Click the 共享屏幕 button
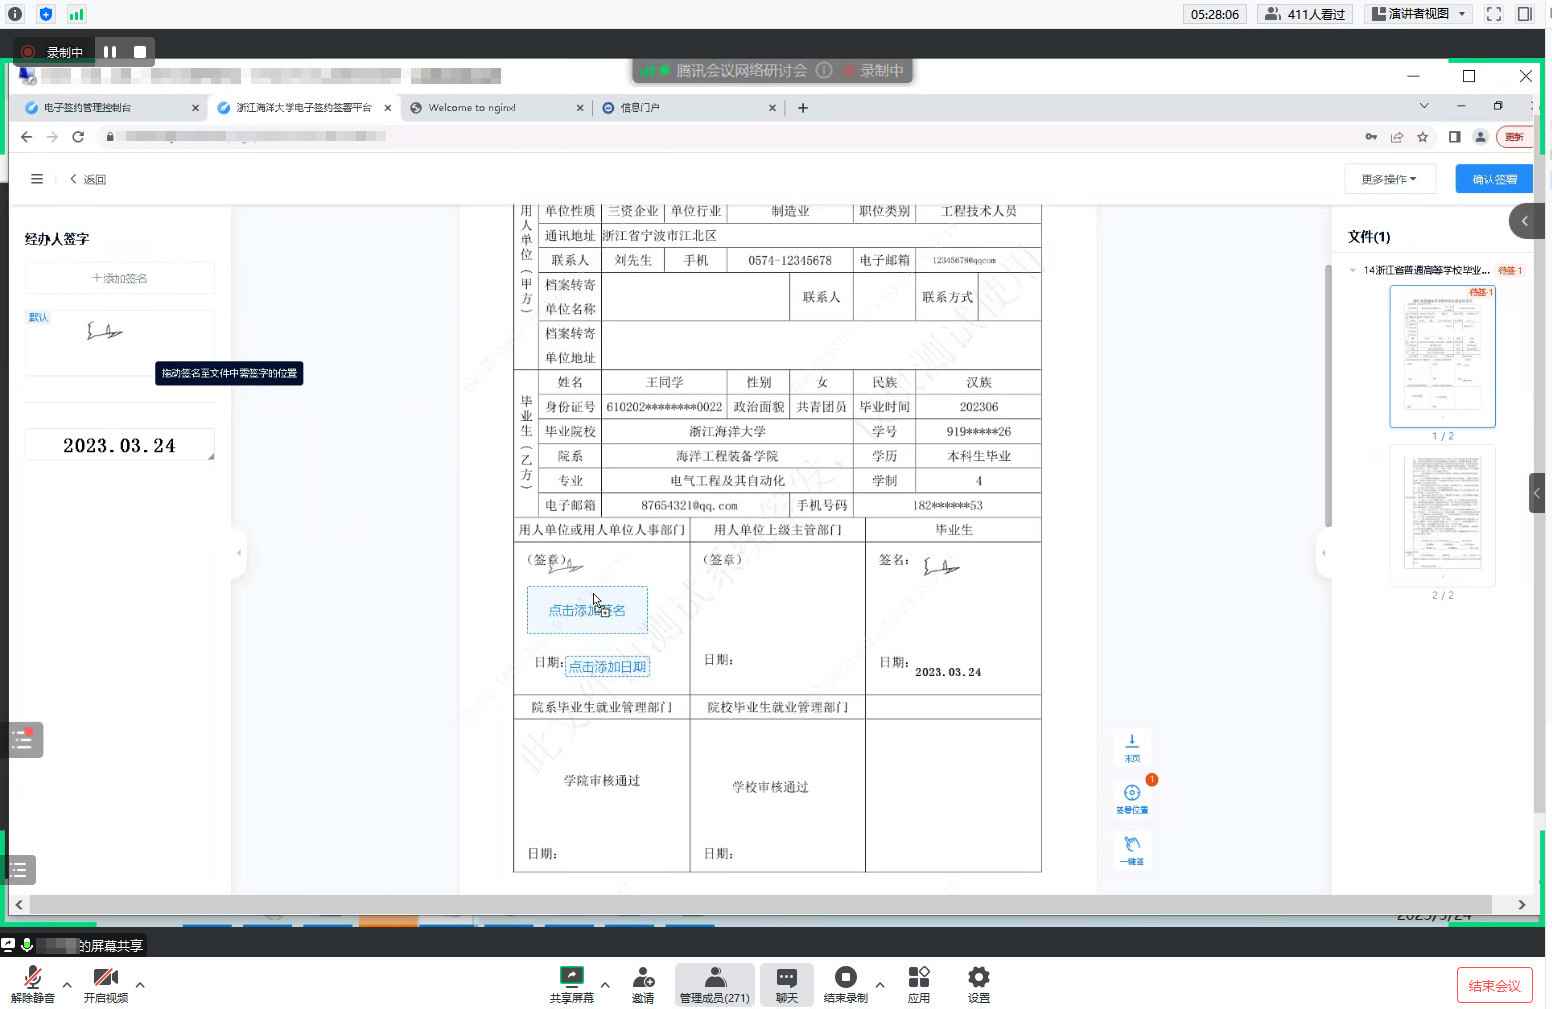This screenshot has height=1009, width=1552. [571, 985]
